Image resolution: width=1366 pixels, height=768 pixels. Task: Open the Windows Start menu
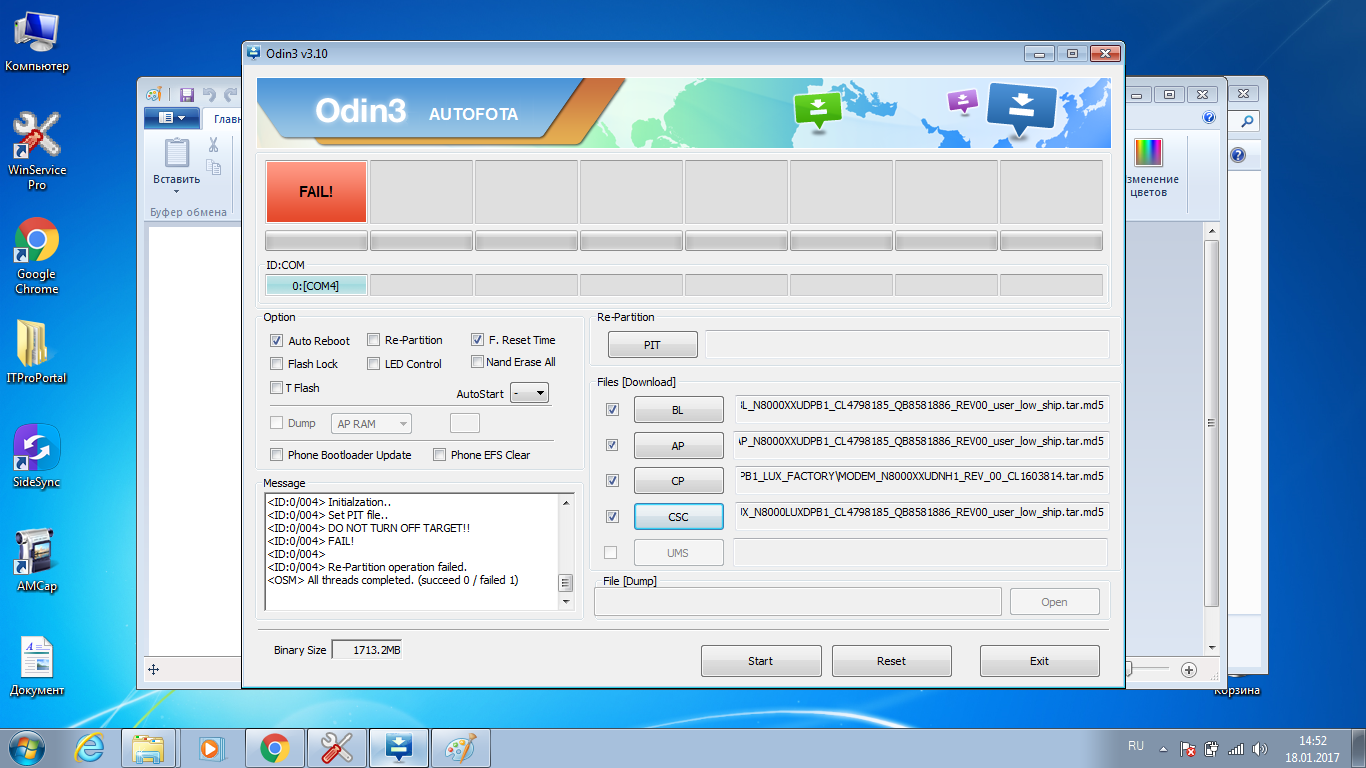click(27, 747)
